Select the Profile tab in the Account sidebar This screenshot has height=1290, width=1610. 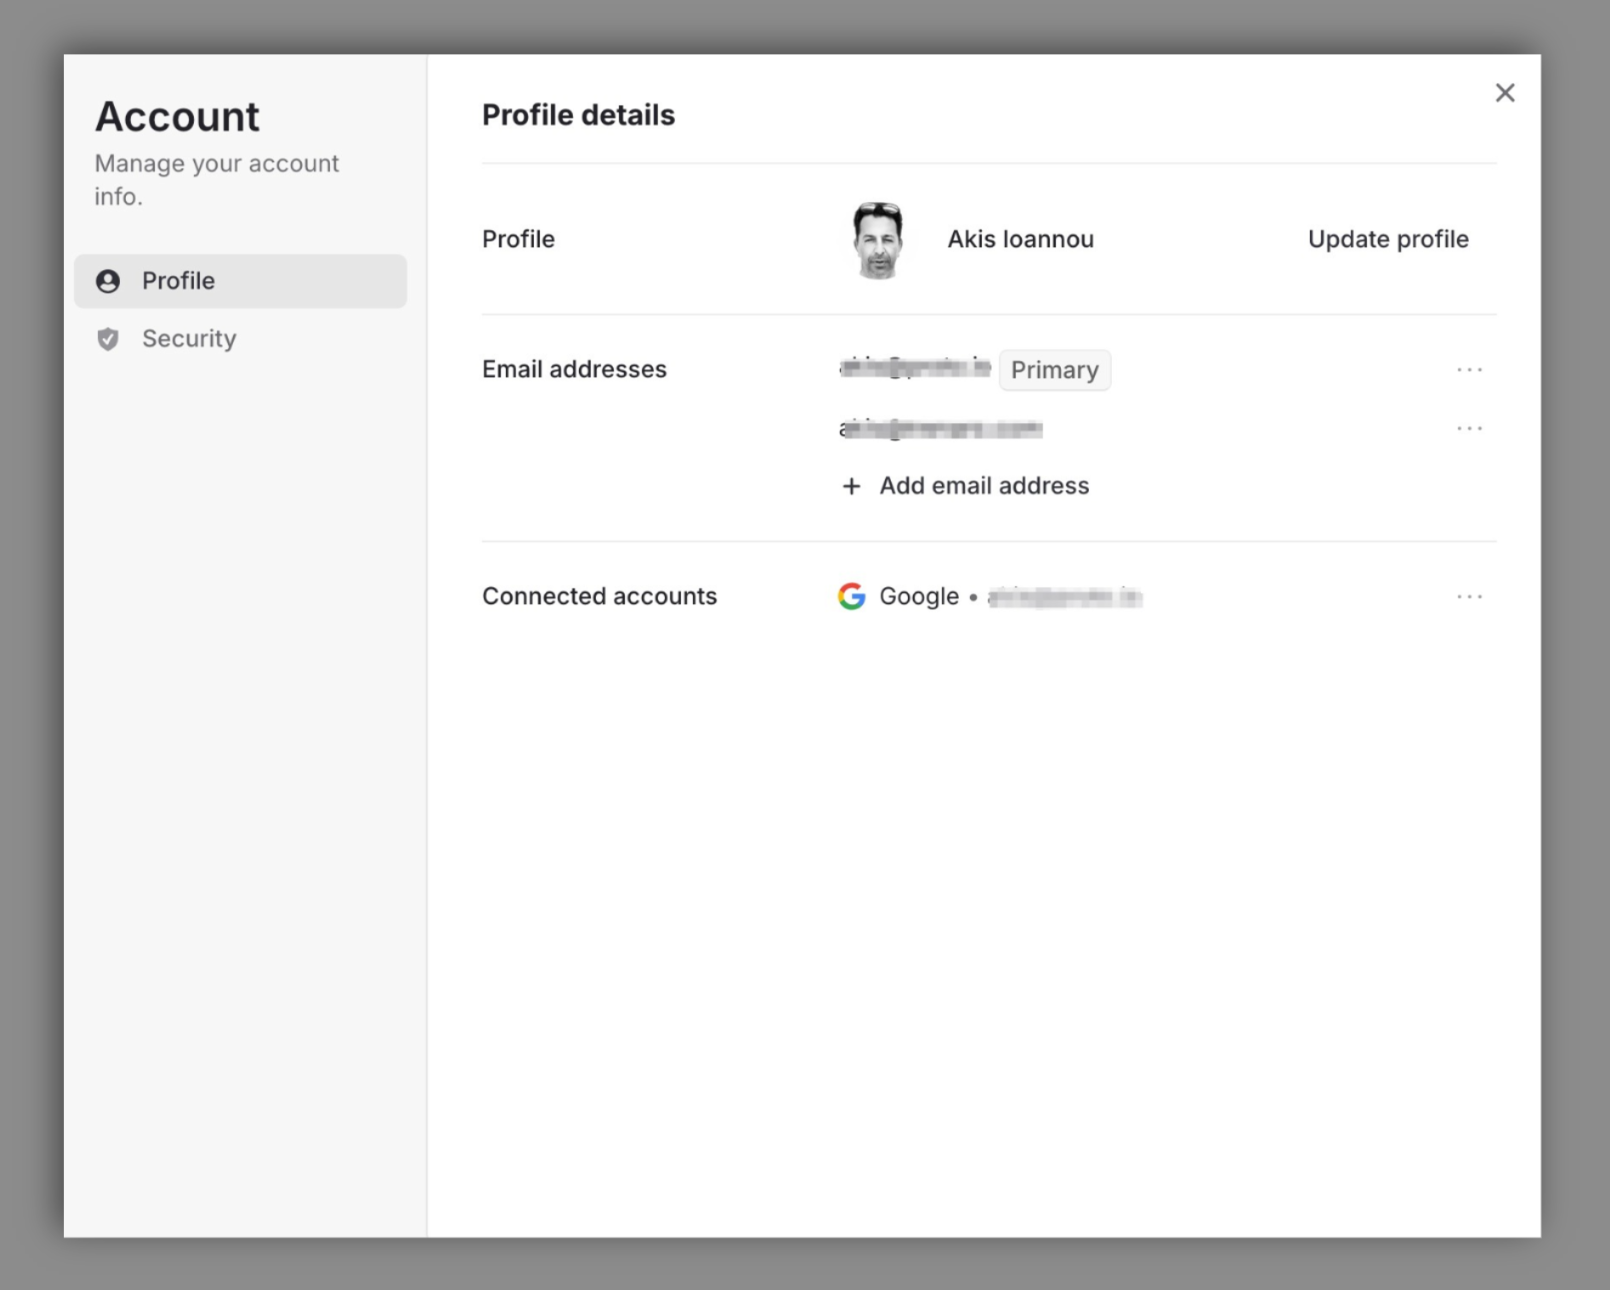[x=179, y=281]
